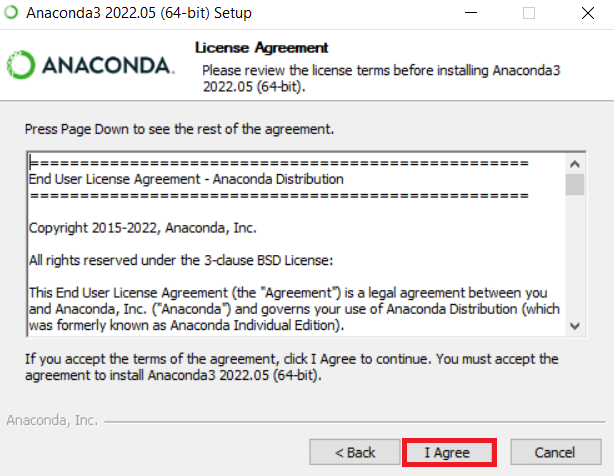Image resolution: width=614 pixels, height=476 pixels.
Task: Click the license scrollbar up arrow
Action: 575,163
